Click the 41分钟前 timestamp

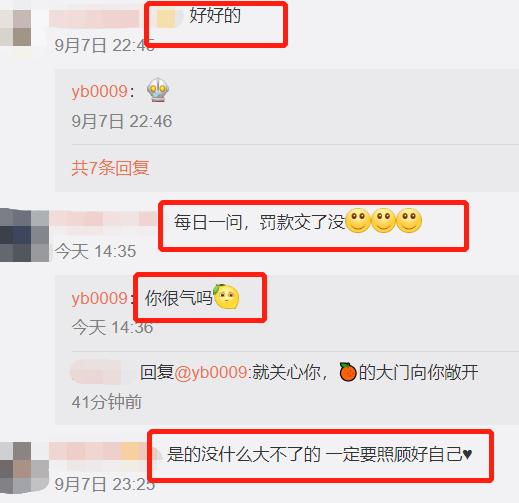[107, 402]
